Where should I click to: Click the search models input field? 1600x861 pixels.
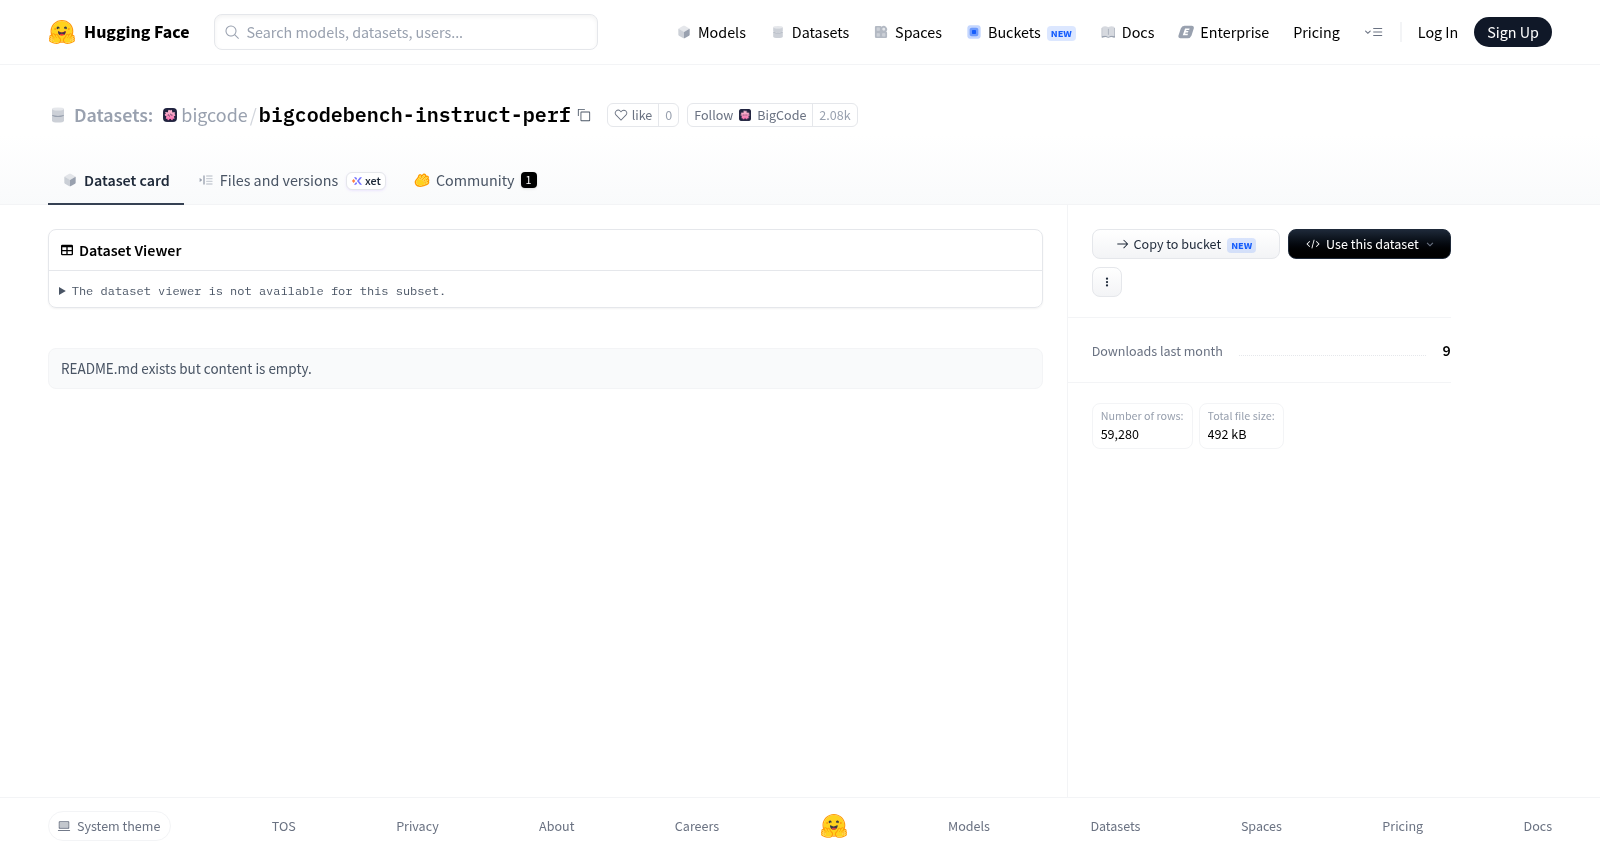pos(406,32)
